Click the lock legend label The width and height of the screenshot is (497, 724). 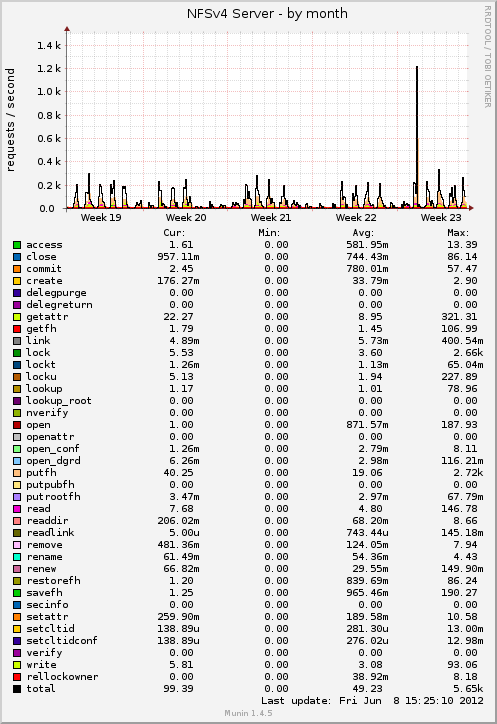[38, 353]
